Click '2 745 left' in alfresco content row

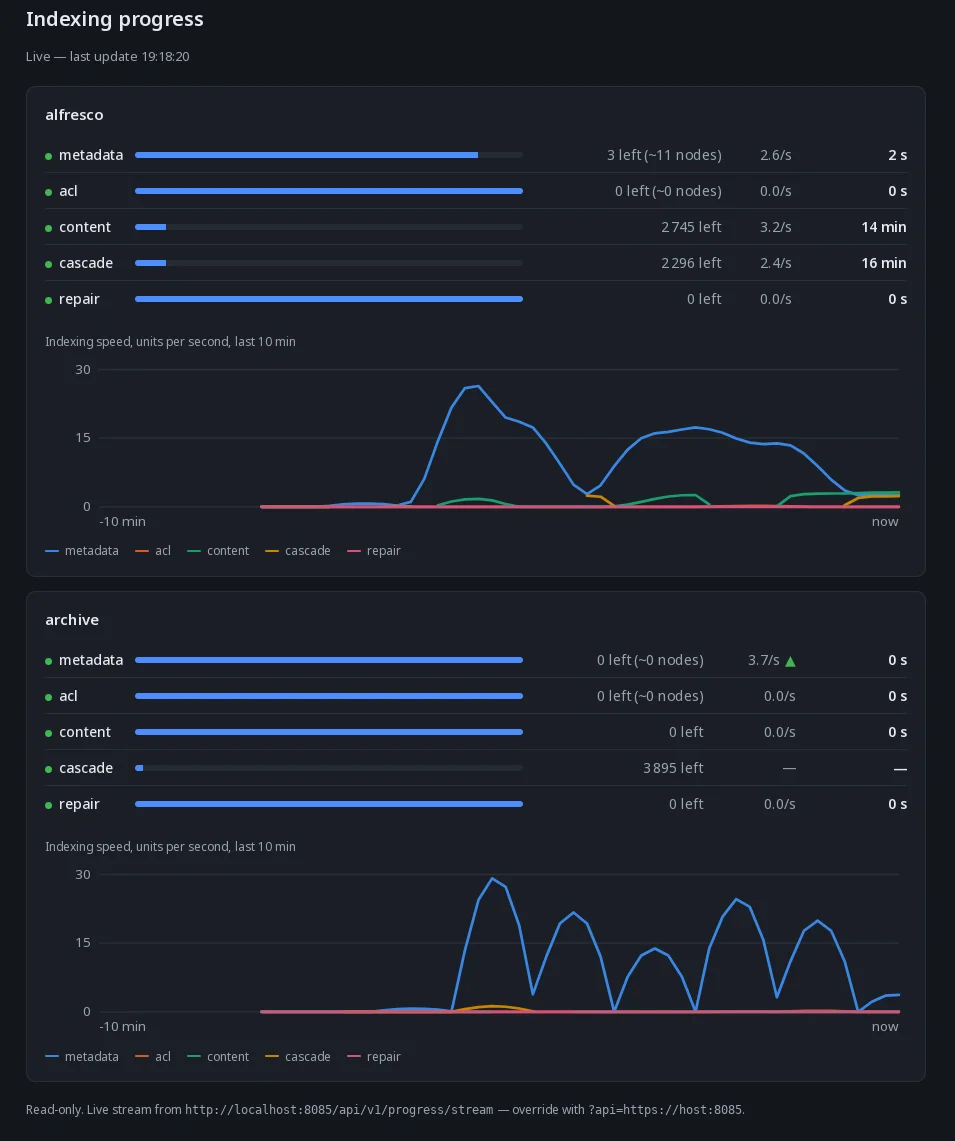click(x=692, y=227)
